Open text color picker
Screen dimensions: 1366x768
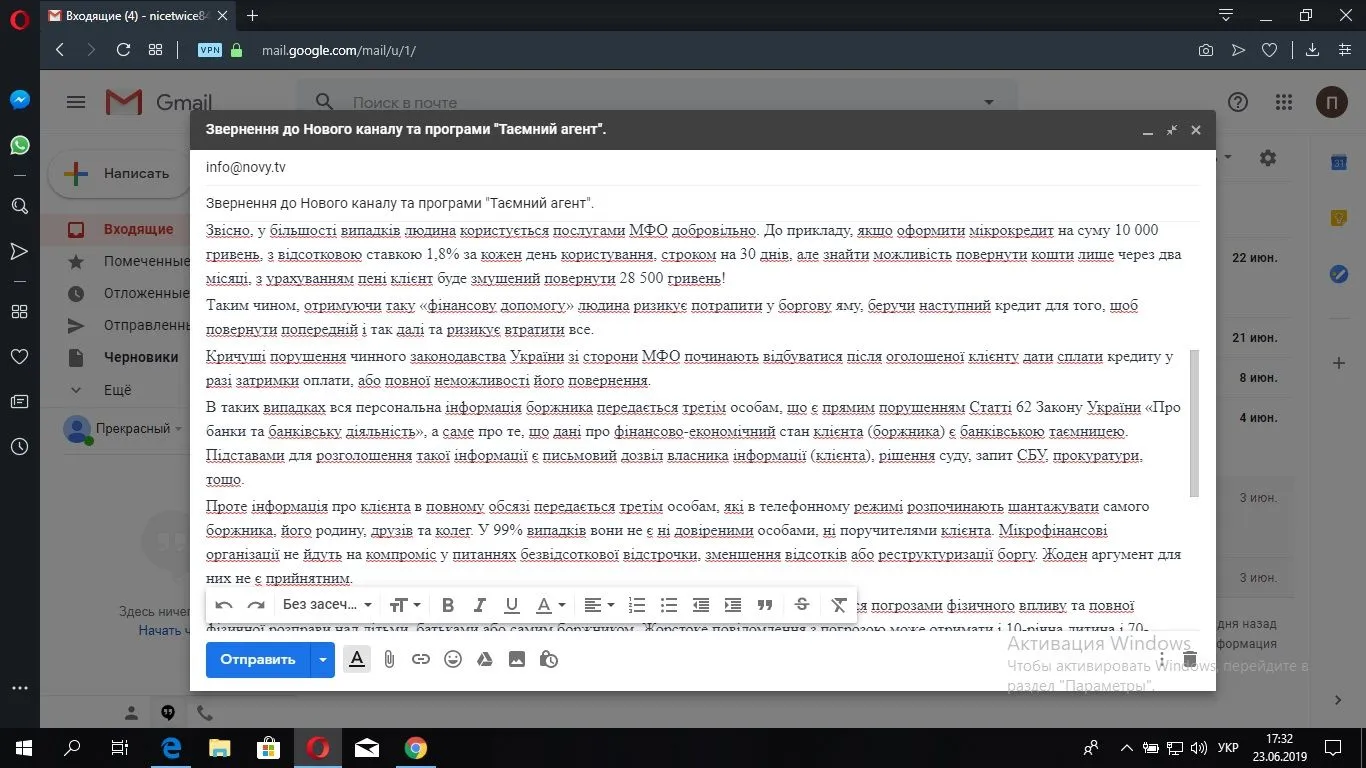[x=548, y=605]
